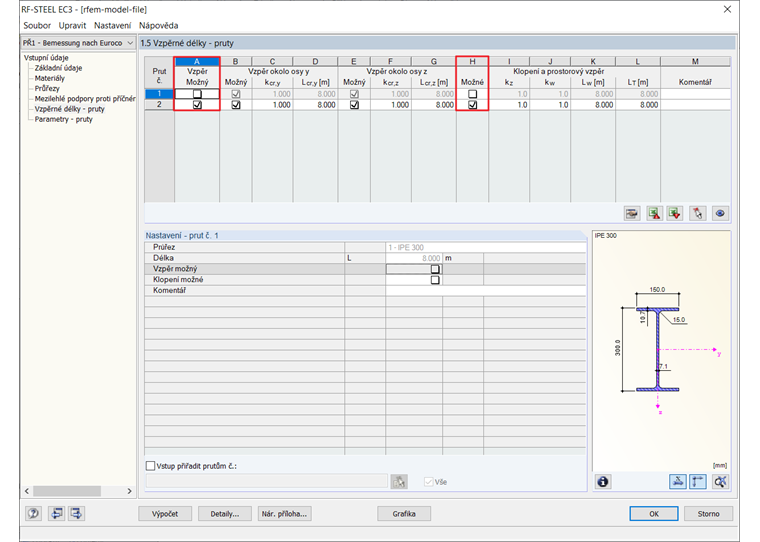
Task: Click Průřez value 1 - IPE 300
Action: pyautogui.click(x=486, y=247)
